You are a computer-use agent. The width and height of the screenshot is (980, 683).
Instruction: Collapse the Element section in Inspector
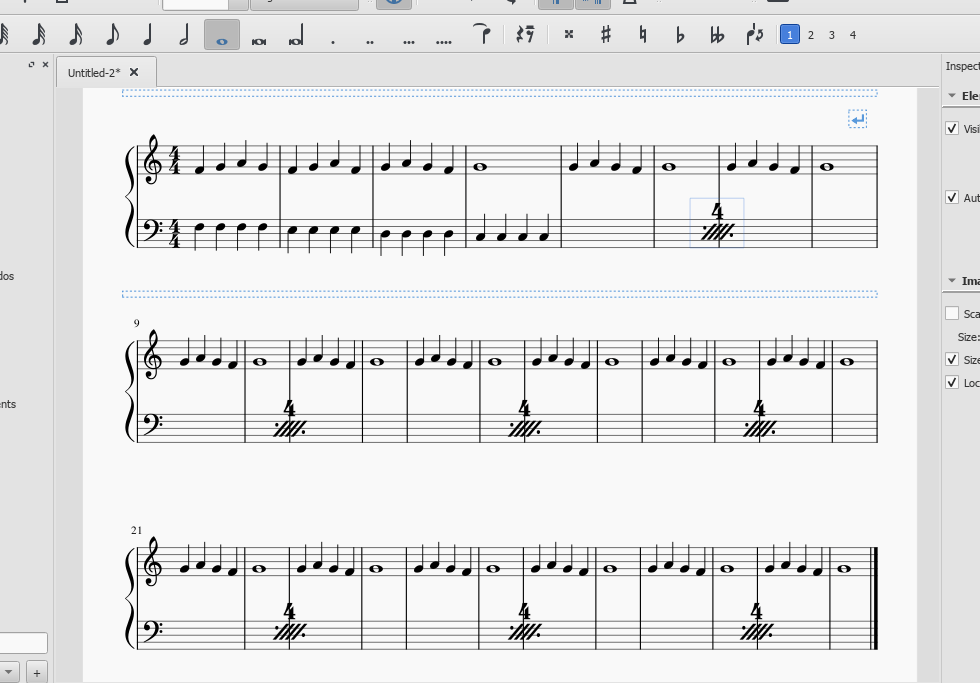tap(954, 96)
